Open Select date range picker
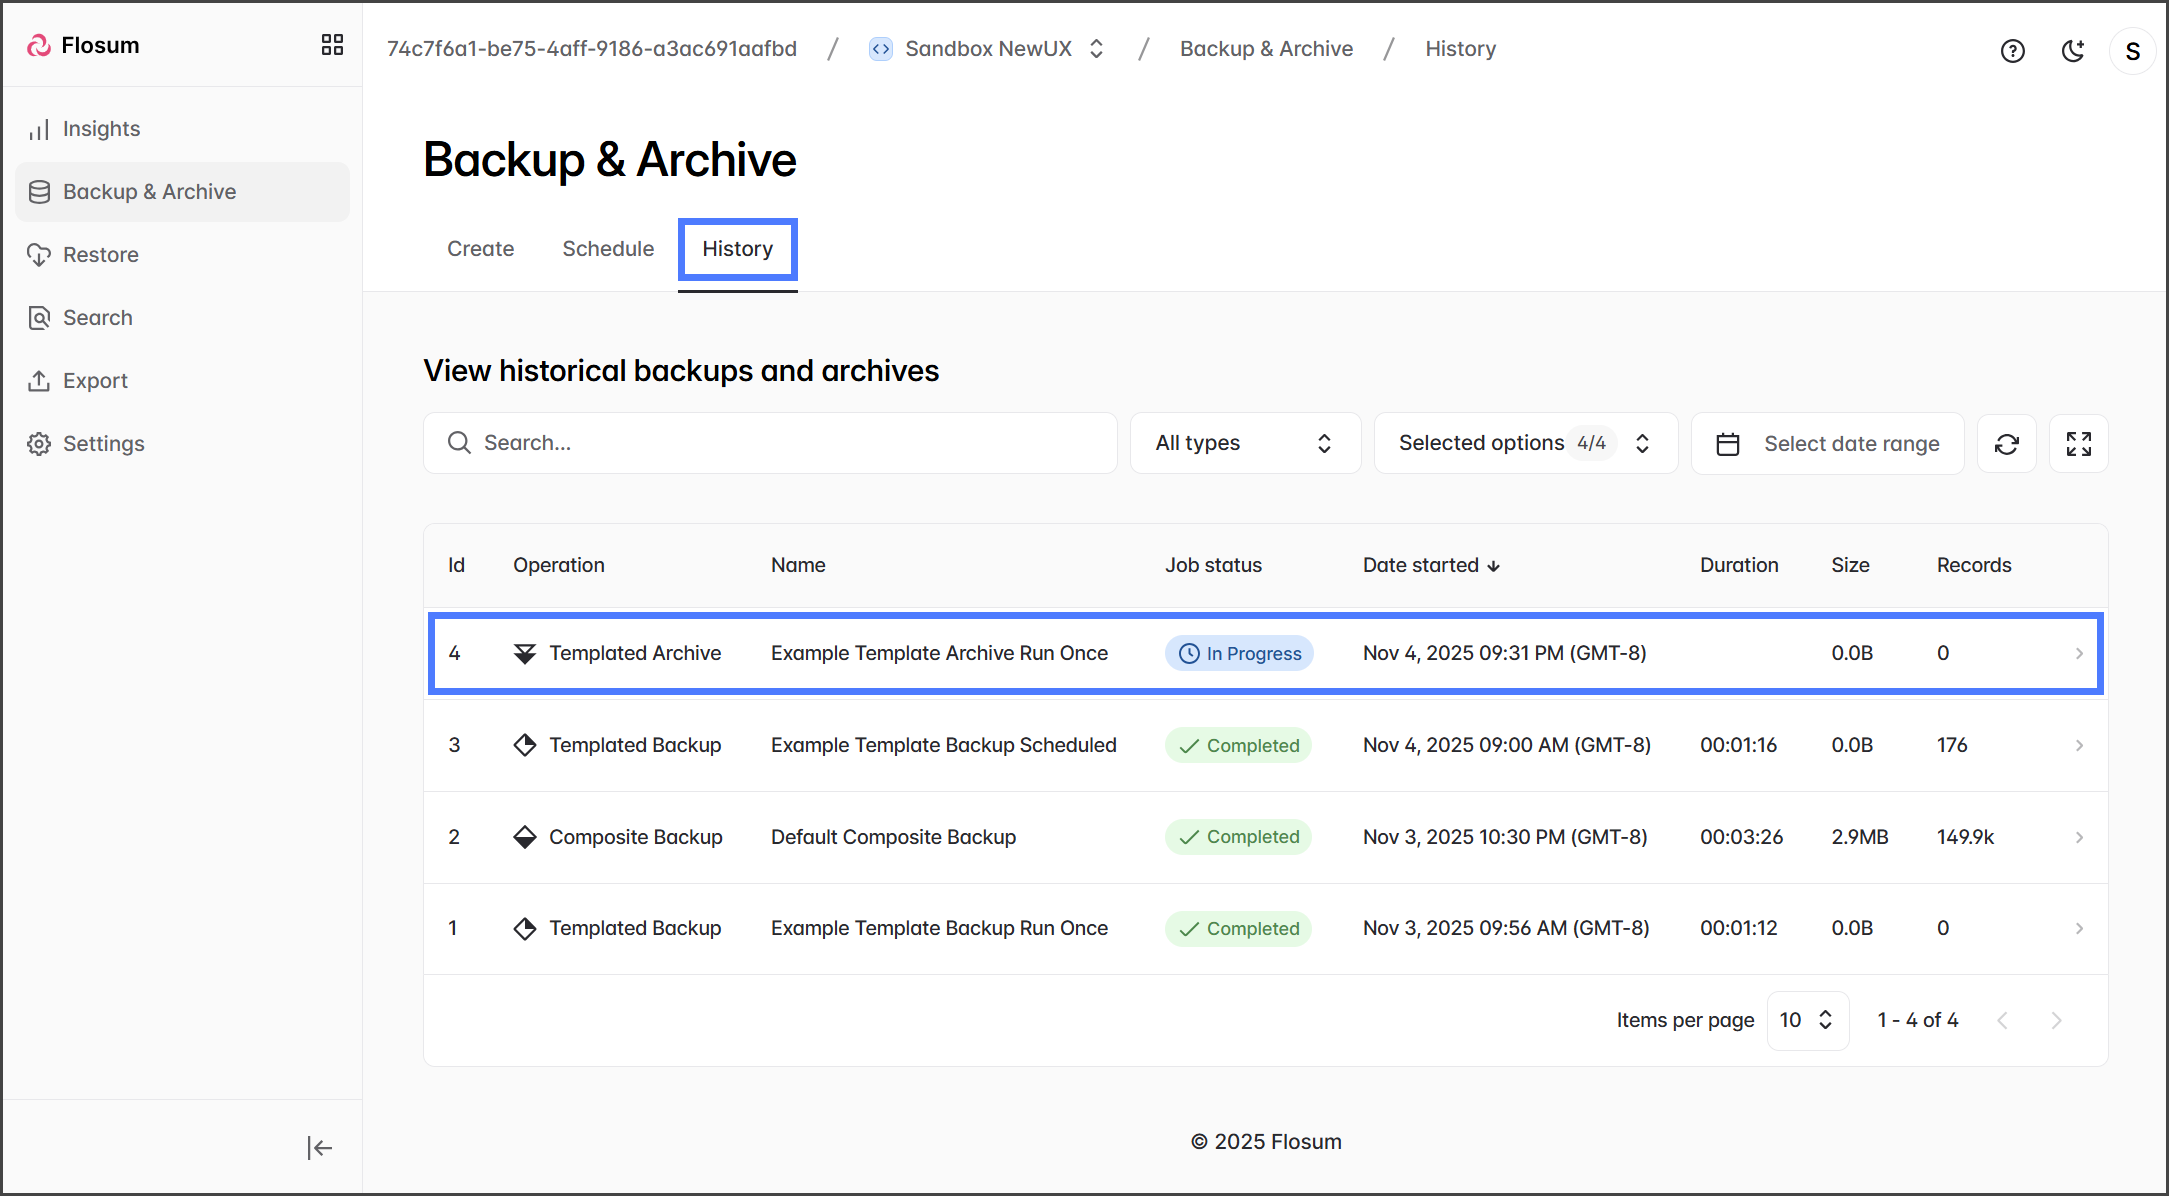 (1827, 444)
